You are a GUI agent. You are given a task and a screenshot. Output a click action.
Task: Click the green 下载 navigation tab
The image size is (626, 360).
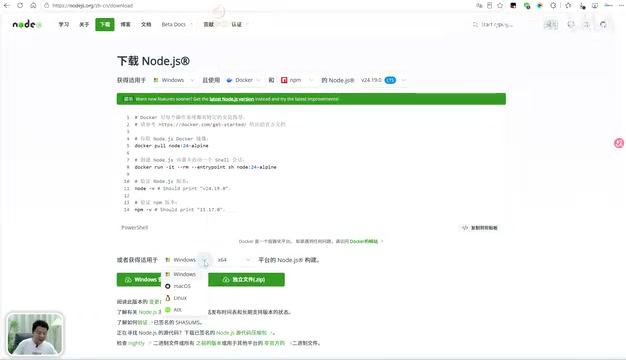[x=105, y=24]
